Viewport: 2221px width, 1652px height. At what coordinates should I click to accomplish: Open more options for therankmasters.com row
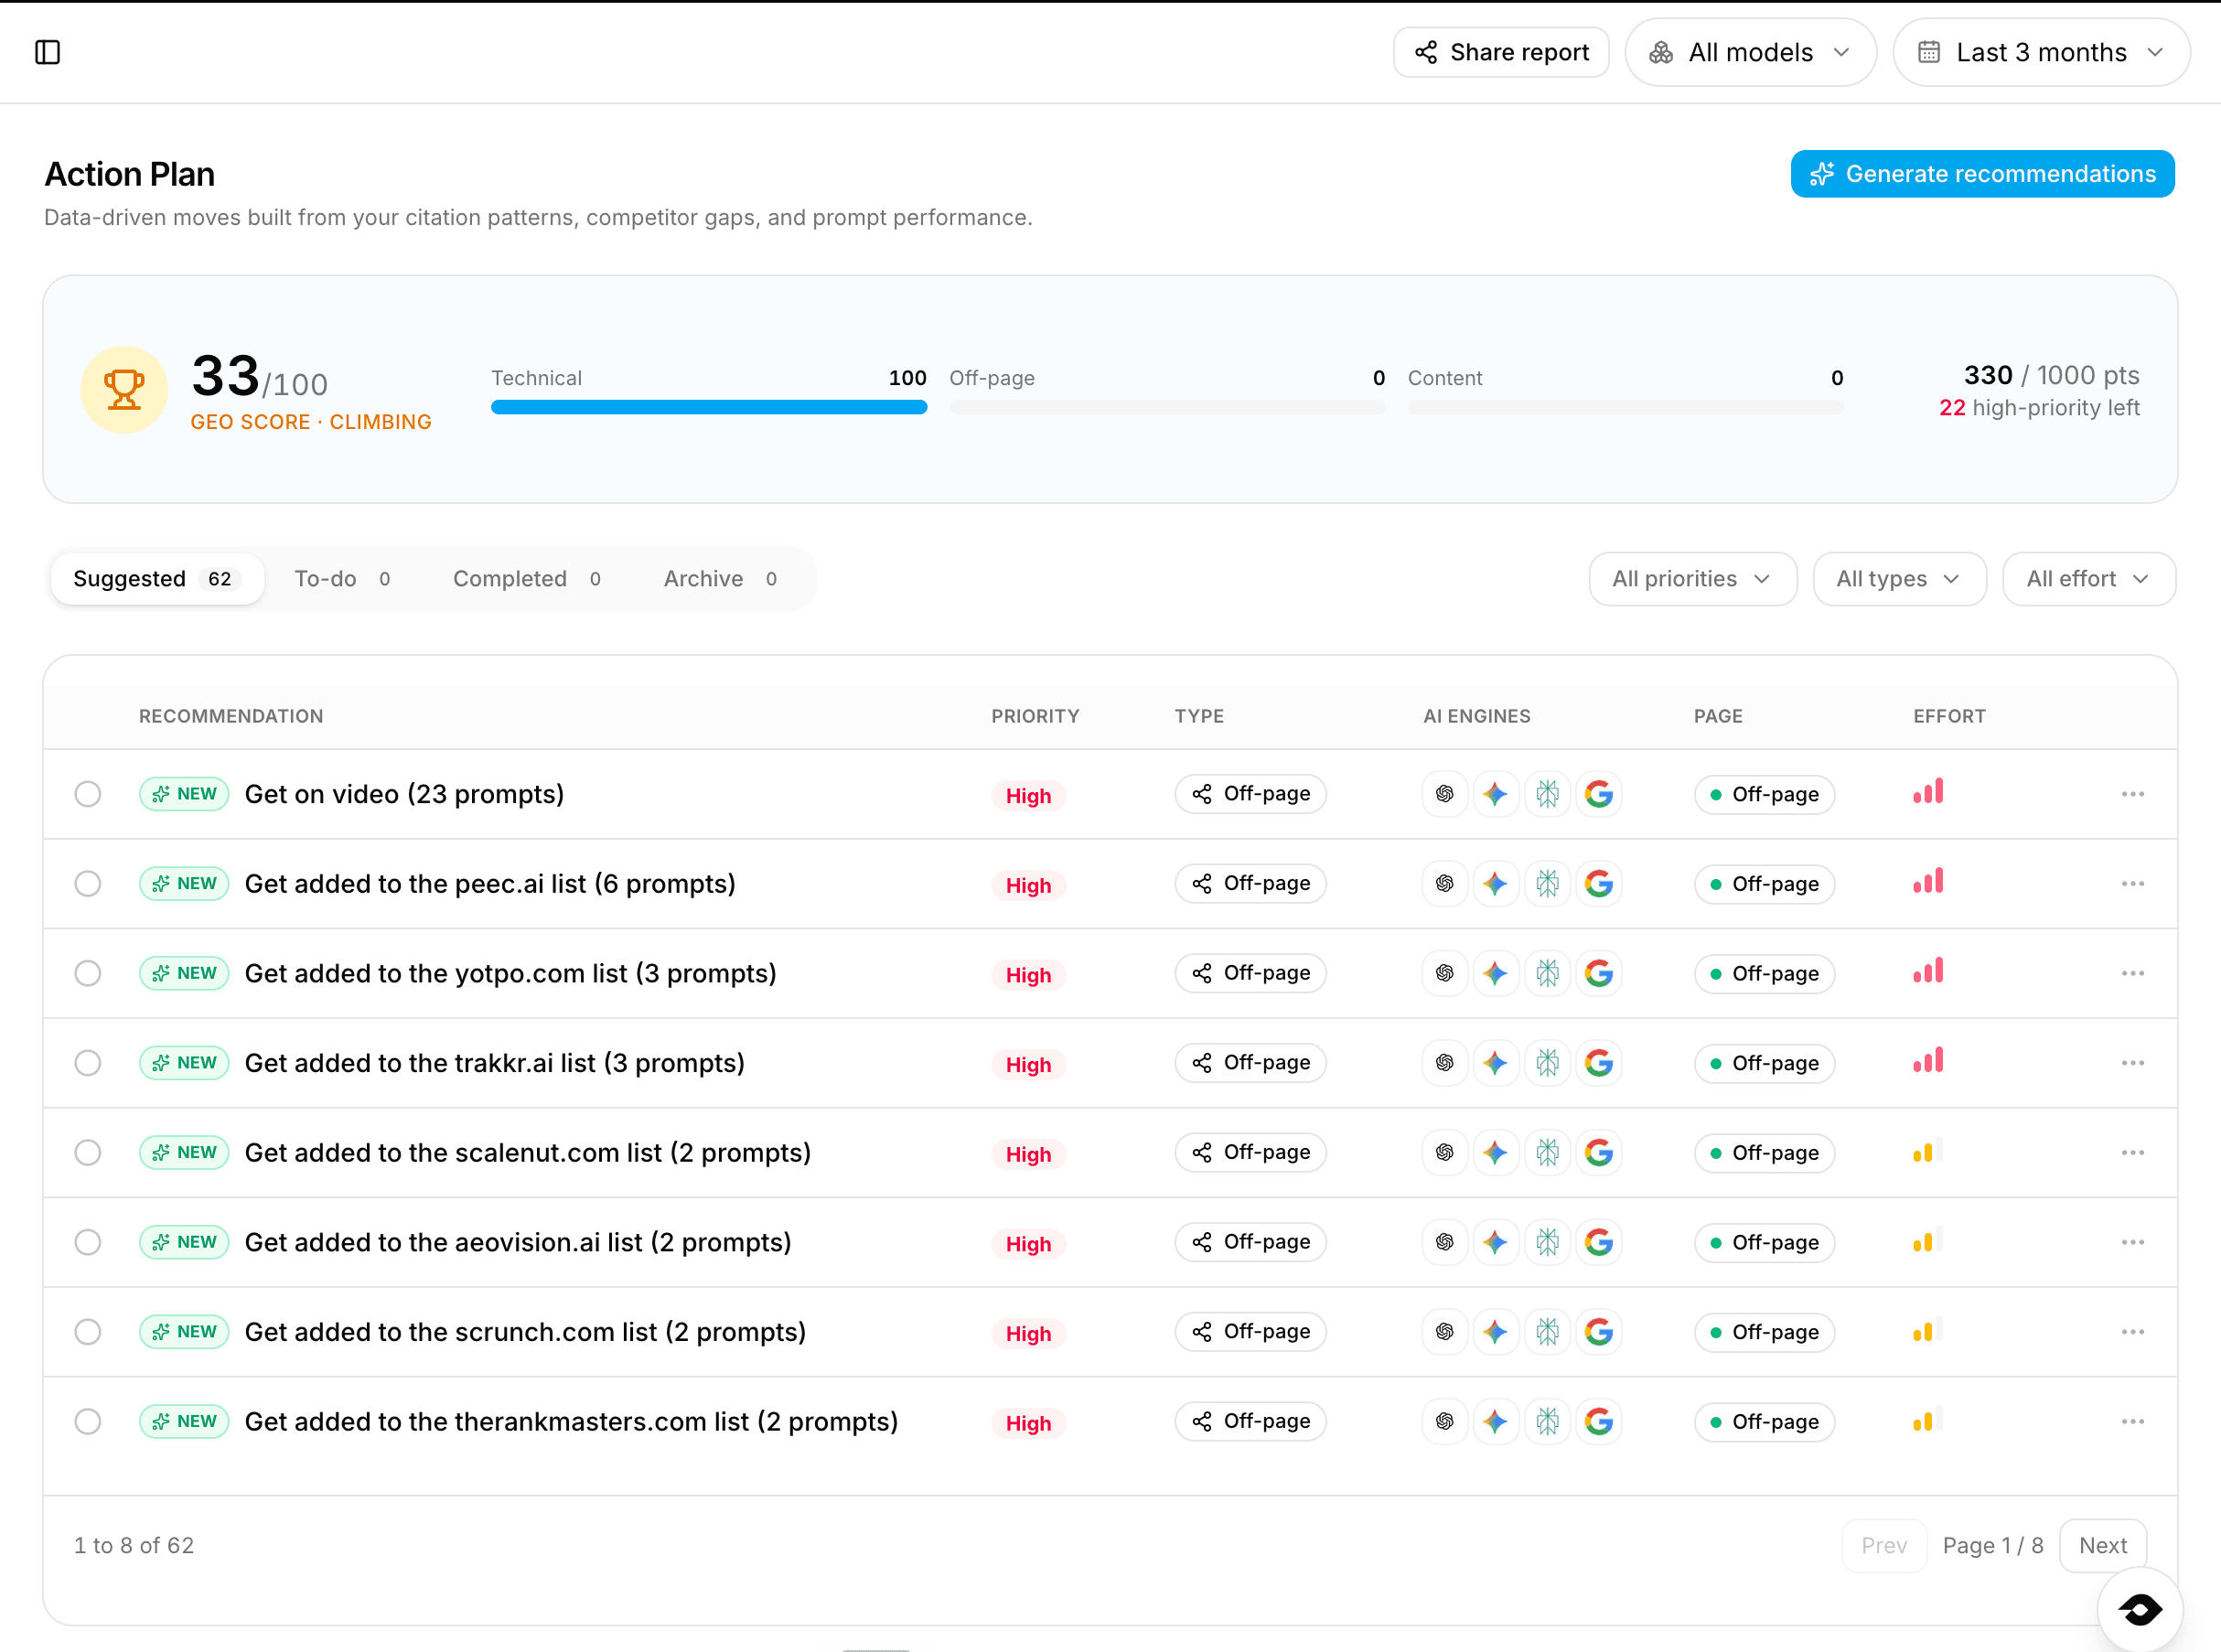click(x=2132, y=1422)
